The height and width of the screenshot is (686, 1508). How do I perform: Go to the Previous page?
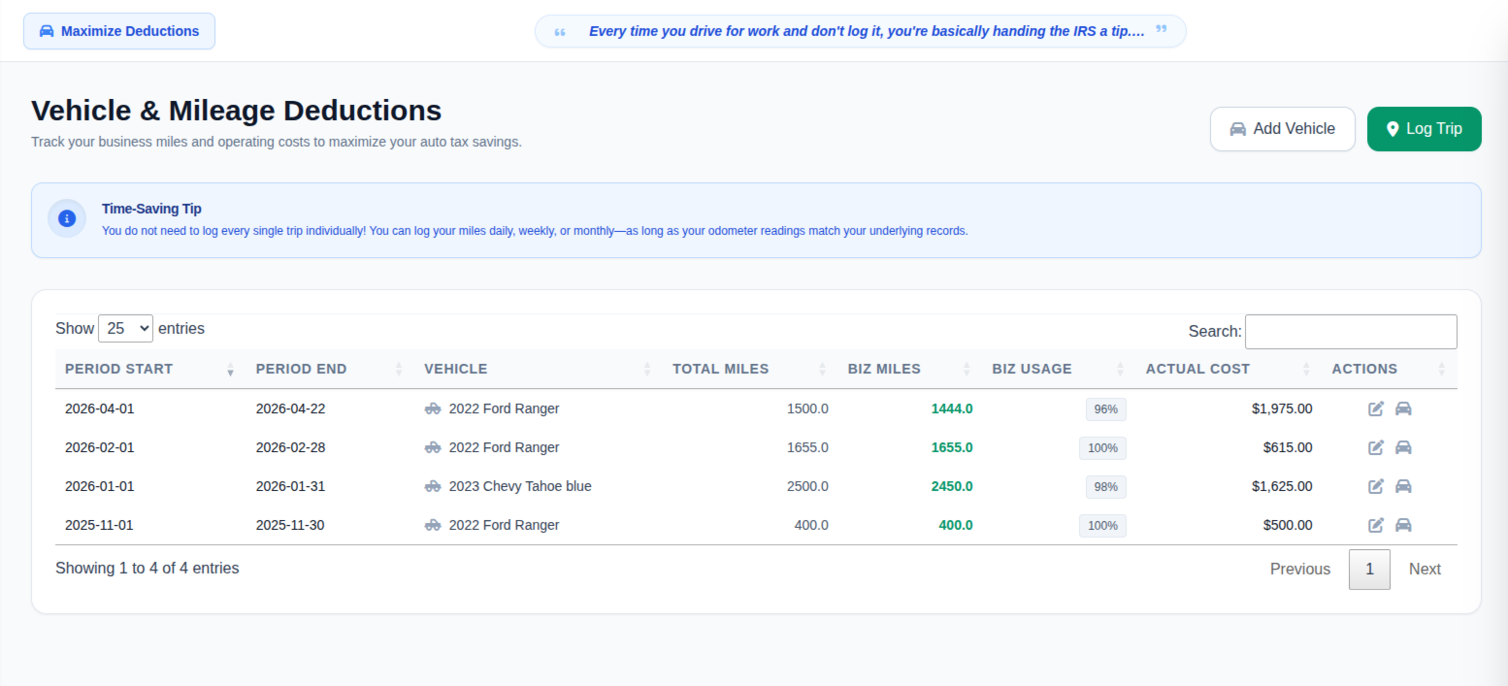(1300, 569)
